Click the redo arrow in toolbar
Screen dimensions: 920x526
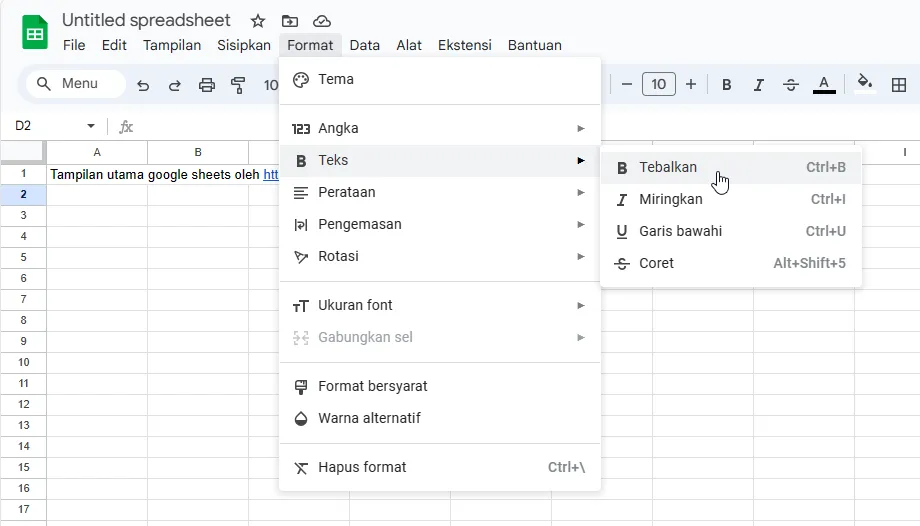[175, 85]
